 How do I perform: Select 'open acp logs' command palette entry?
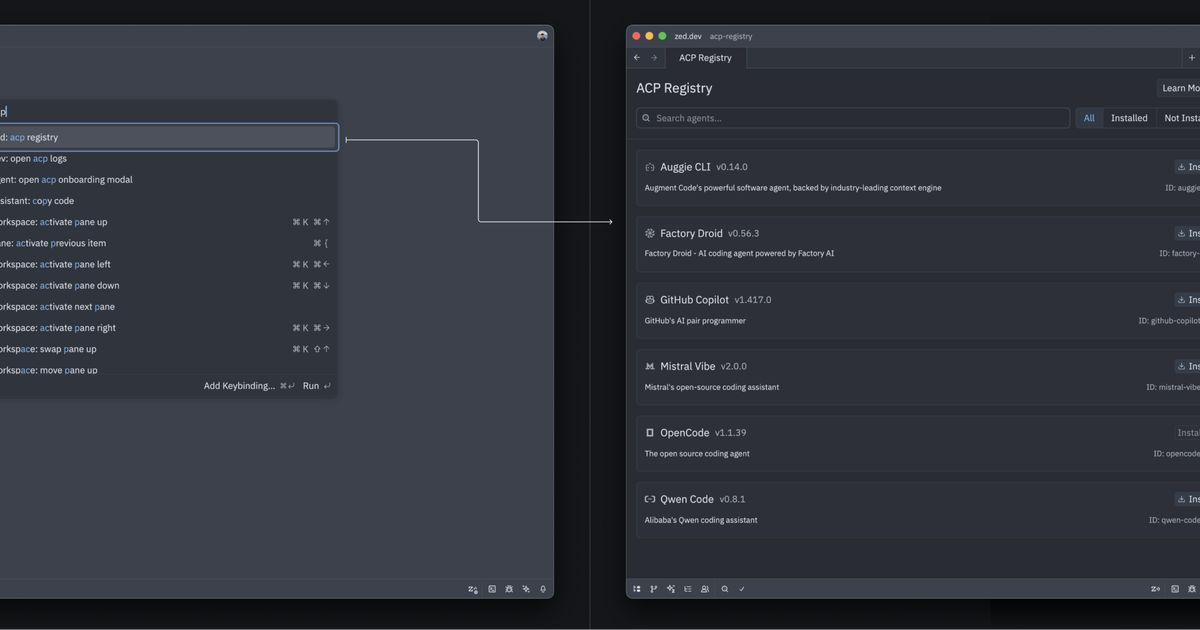point(167,158)
